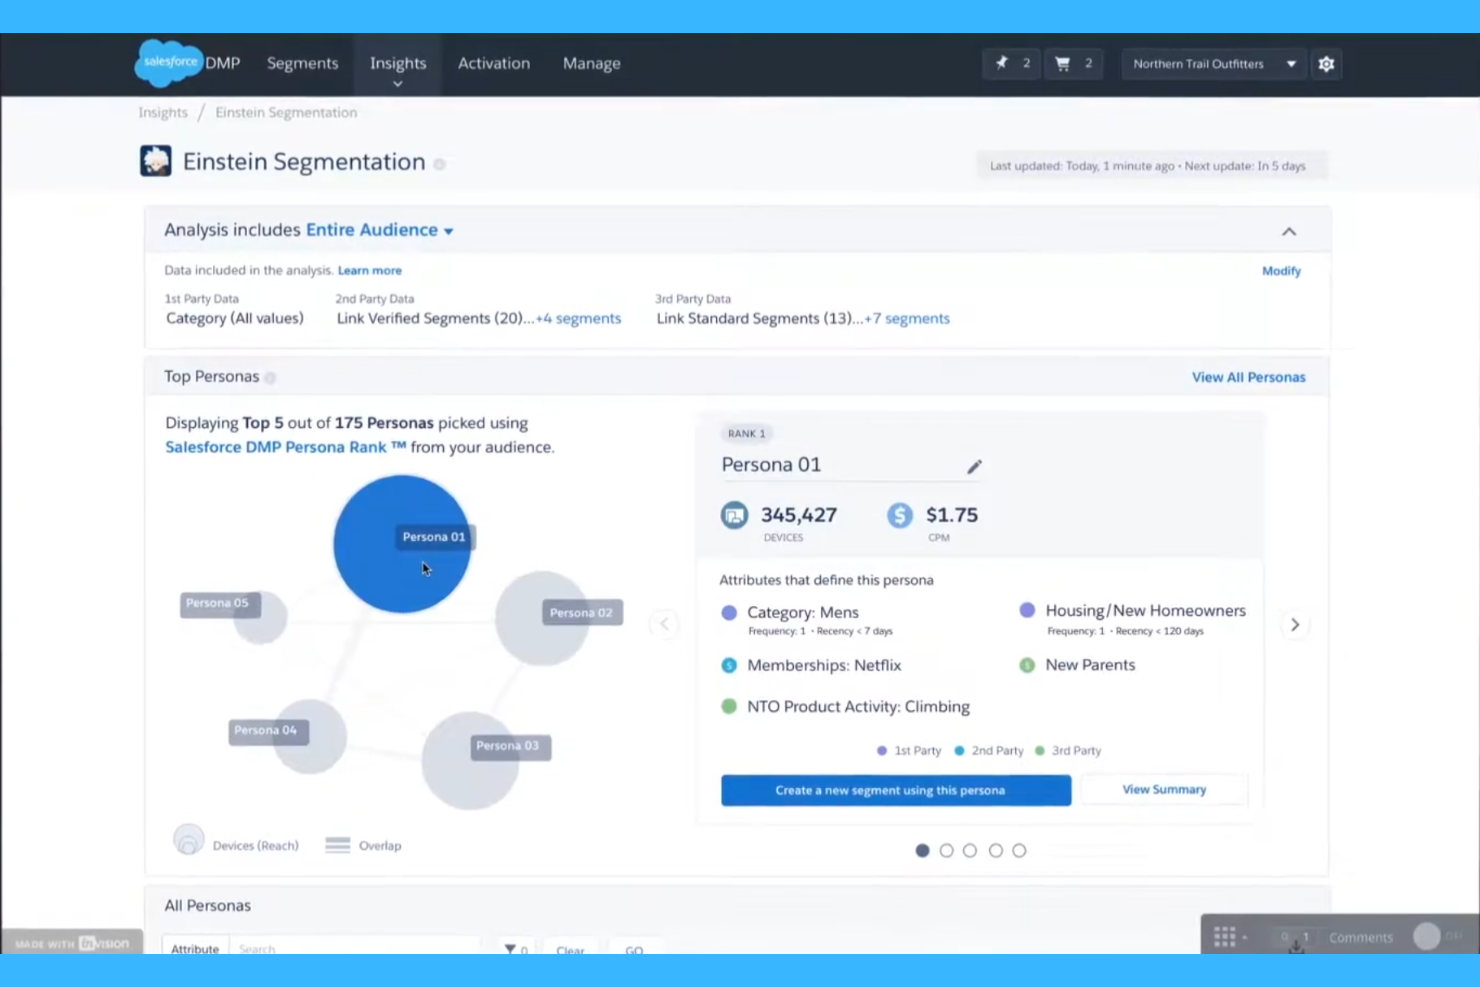This screenshot has height=987, width=1480.
Task: Switch to the Segments menu
Action: (x=302, y=63)
